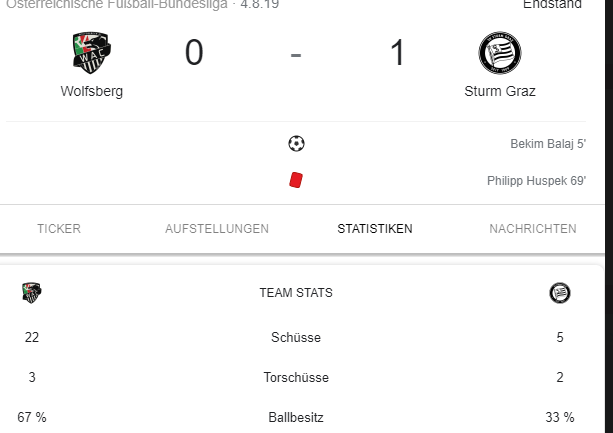Click small Wolfsberg logo in Team Stats
The height and width of the screenshot is (433, 613).
(32, 293)
